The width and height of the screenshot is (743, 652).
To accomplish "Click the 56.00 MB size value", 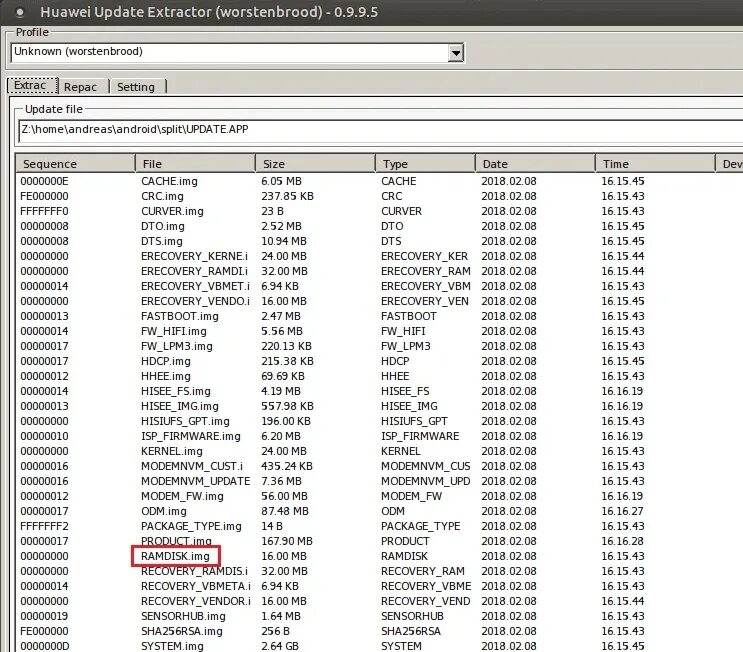I will [x=284, y=497].
